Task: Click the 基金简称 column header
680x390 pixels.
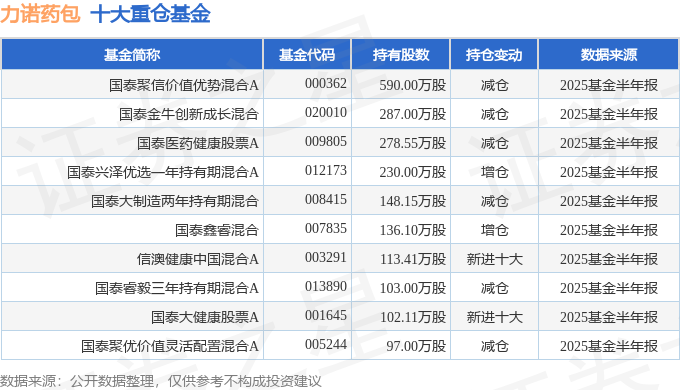Action: click(132, 55)
